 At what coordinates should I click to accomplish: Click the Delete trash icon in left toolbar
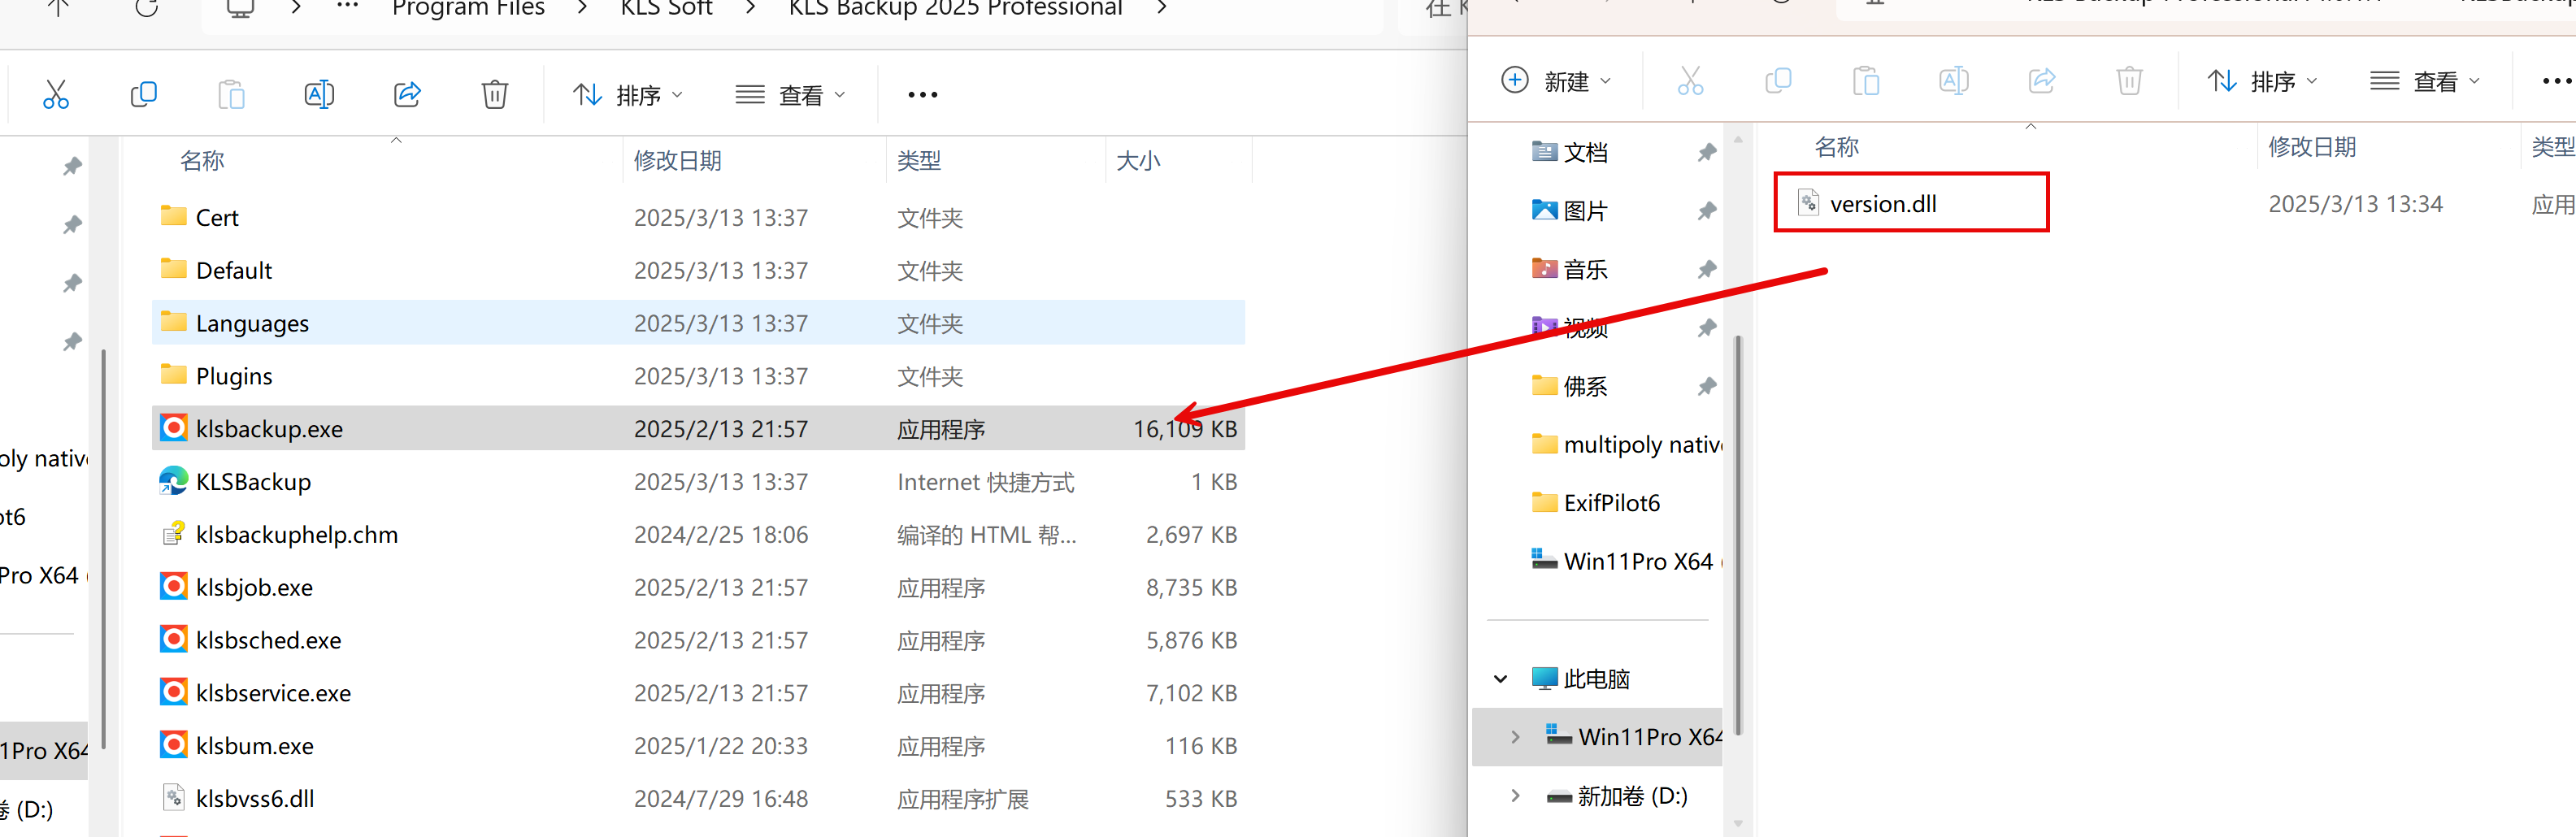494,95
